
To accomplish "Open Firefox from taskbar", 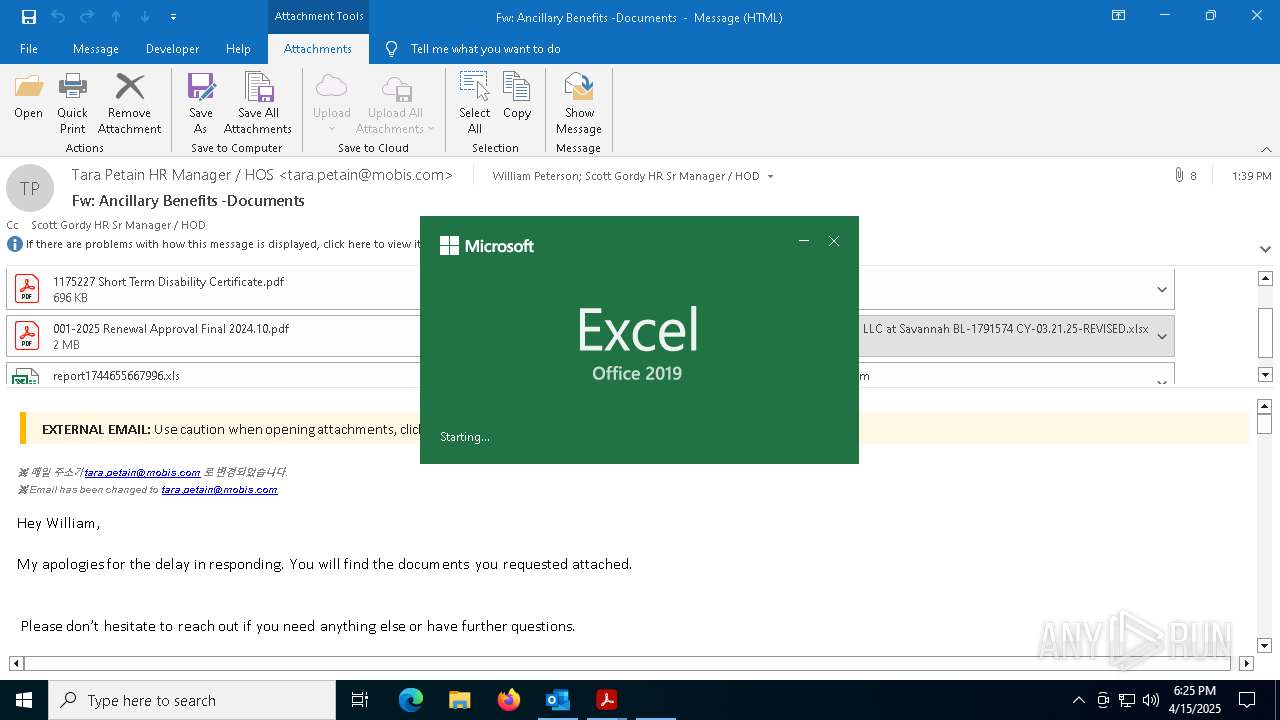I will 509,700.
